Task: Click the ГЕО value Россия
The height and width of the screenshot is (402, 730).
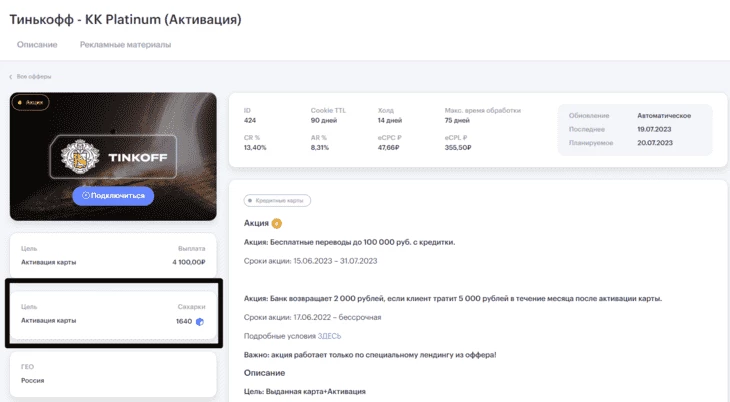Action: click(x=33, y=381)
